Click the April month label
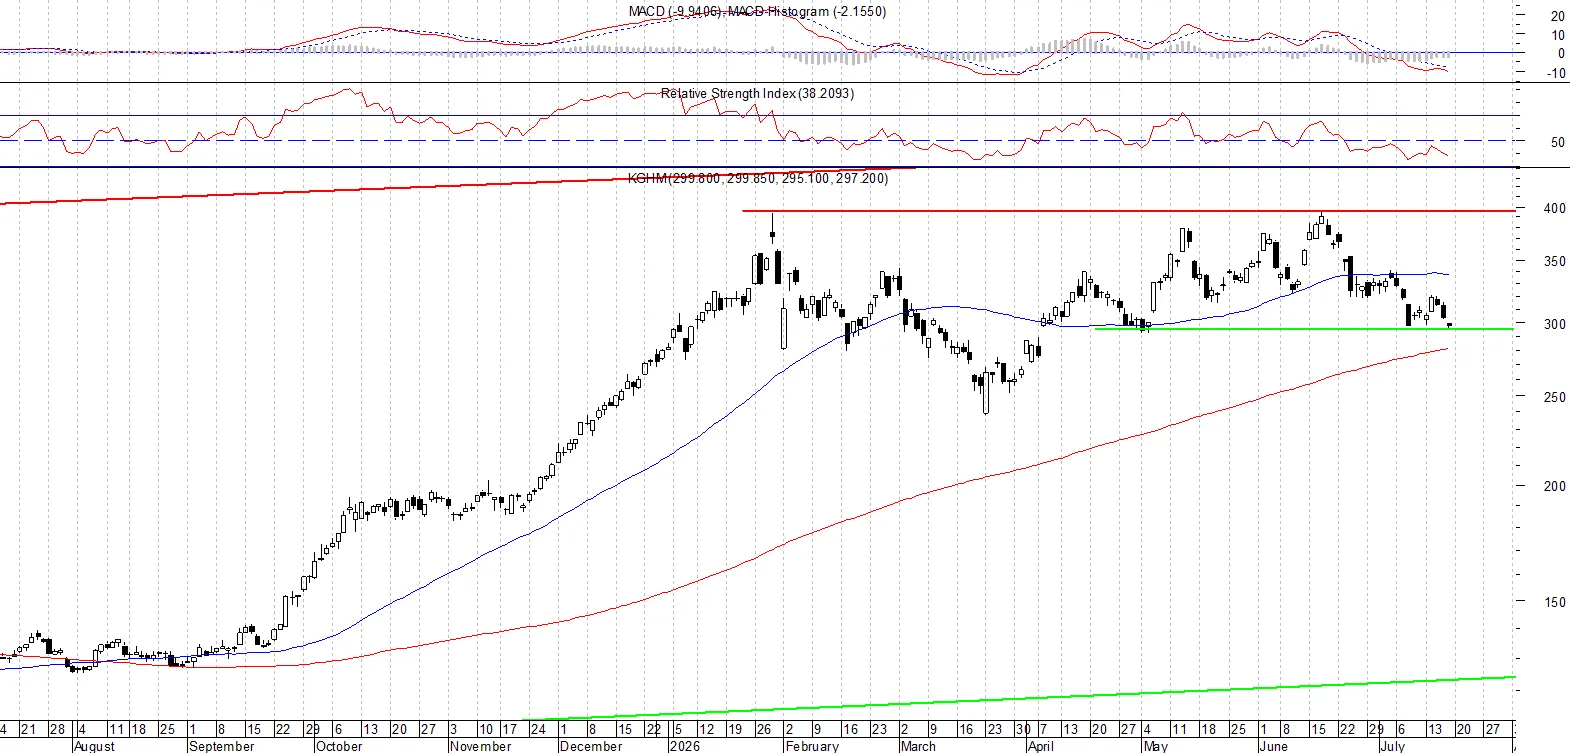The image size is (1570, 753). point(1041,746)
